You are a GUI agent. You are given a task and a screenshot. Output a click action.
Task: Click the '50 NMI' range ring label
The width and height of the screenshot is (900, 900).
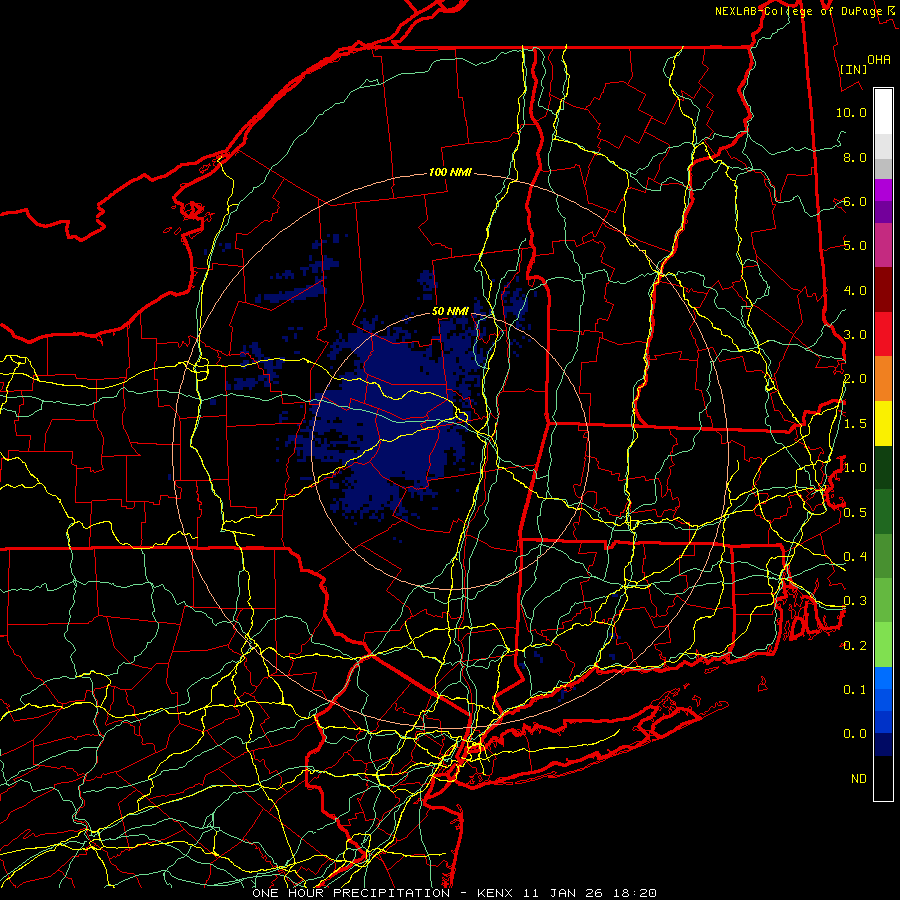(450, 311)
